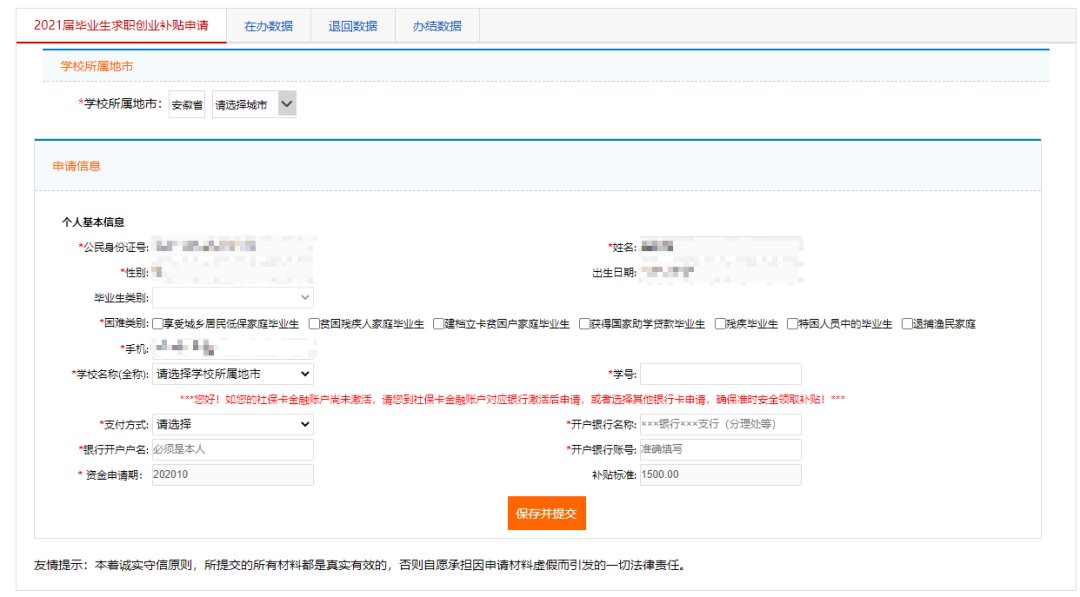Click the 银行开户户名 input field
1080x597 pixels.
click(x=232, y=449)
